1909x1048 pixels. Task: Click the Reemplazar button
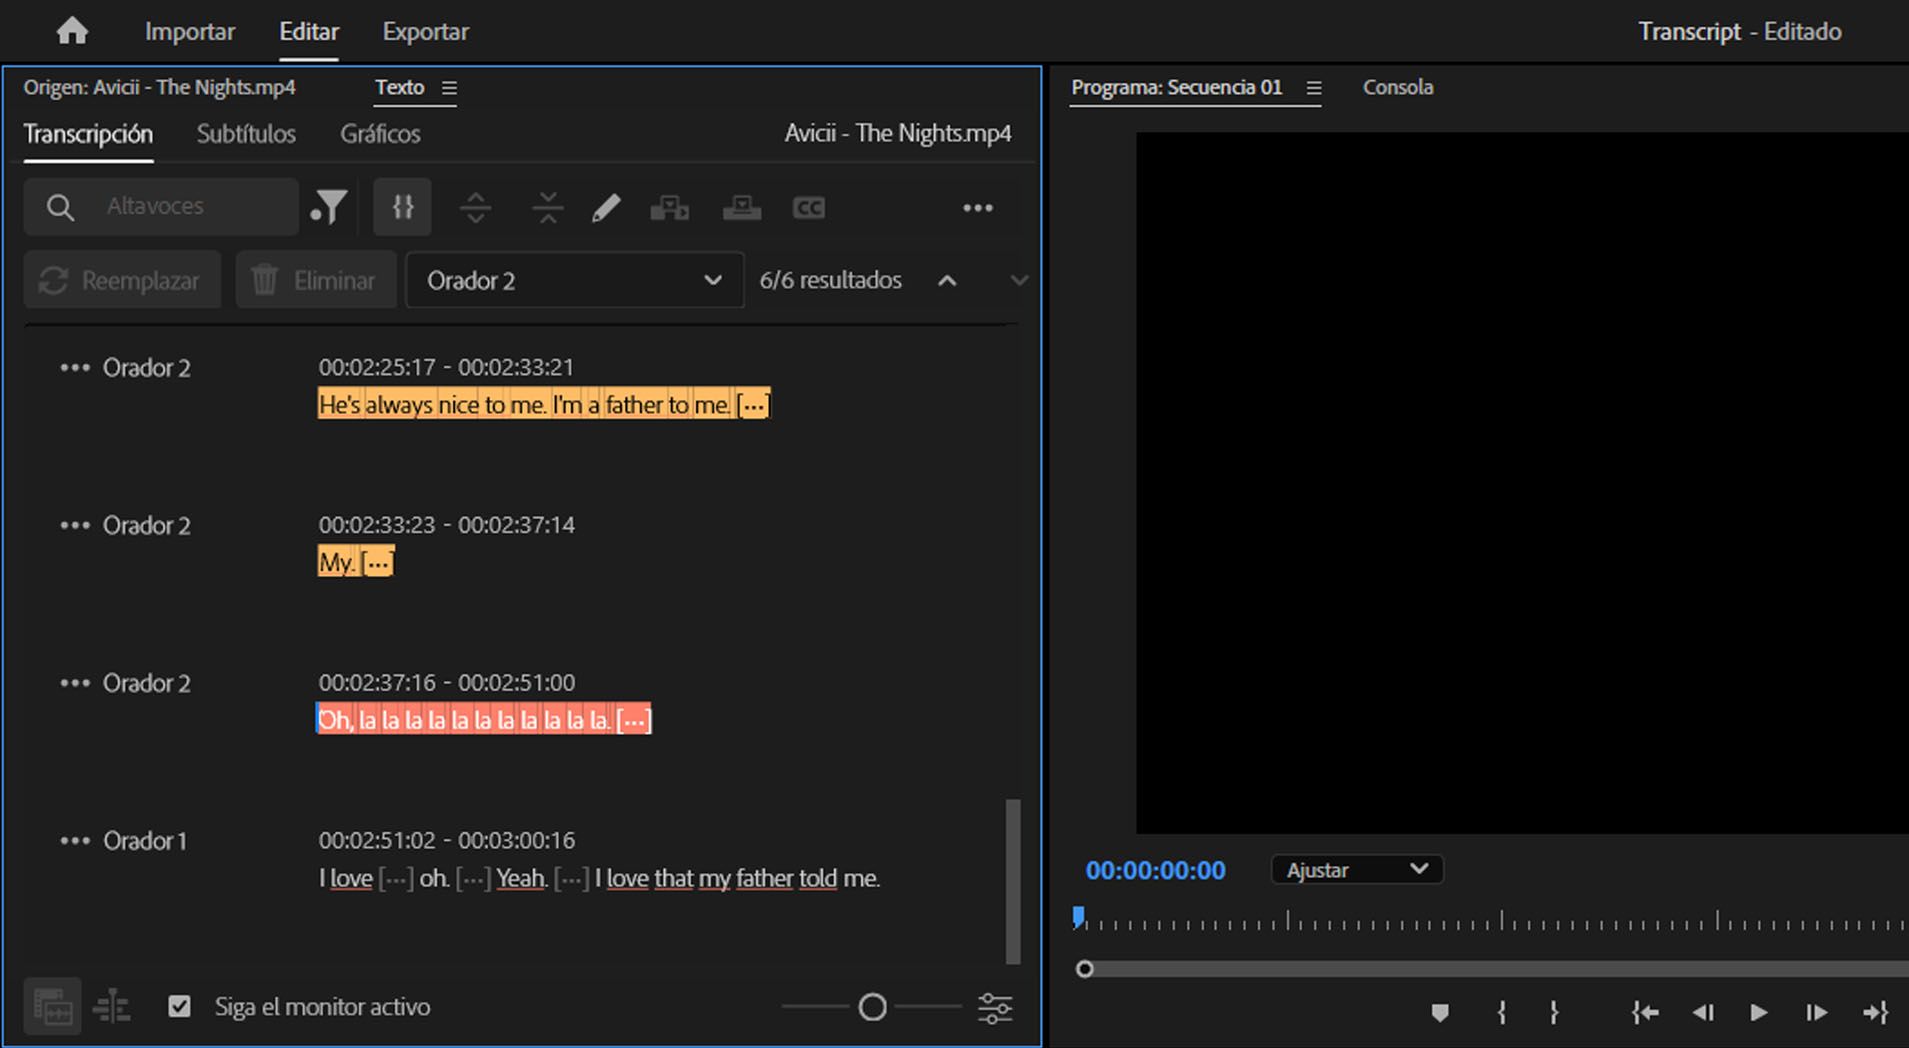(122, 280)
